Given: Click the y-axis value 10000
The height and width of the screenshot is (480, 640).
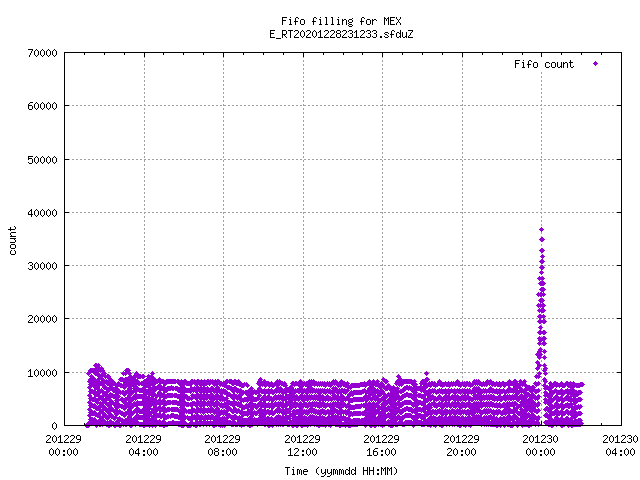Looking at the screenshot, I should point(42,373).
